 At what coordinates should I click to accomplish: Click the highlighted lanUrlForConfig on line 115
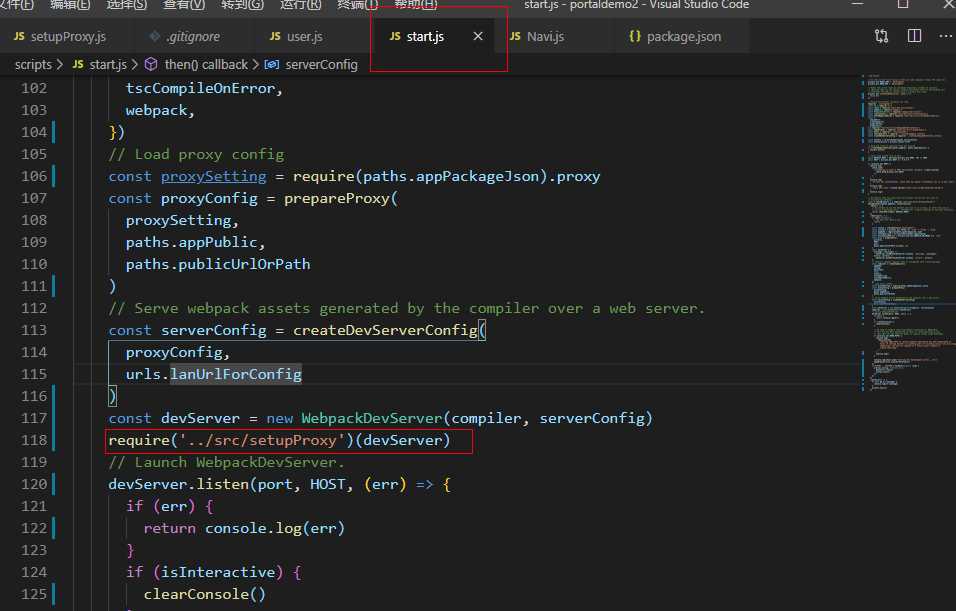pos(236,374)
